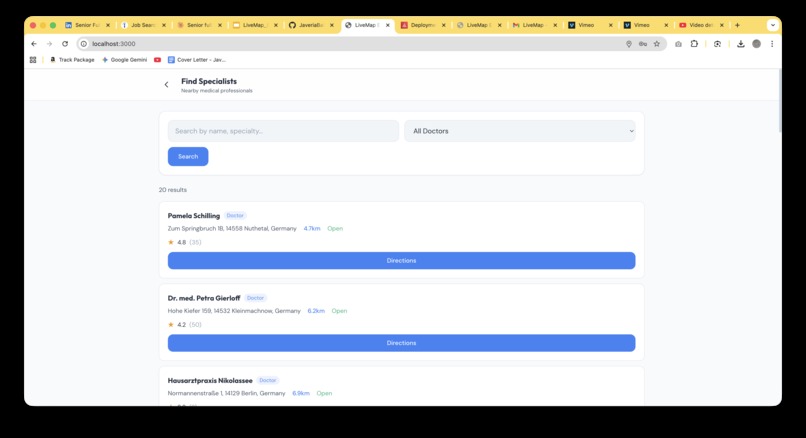
Task: Open the YouTube bookmark icon
Action: click(x=157, y=60)
